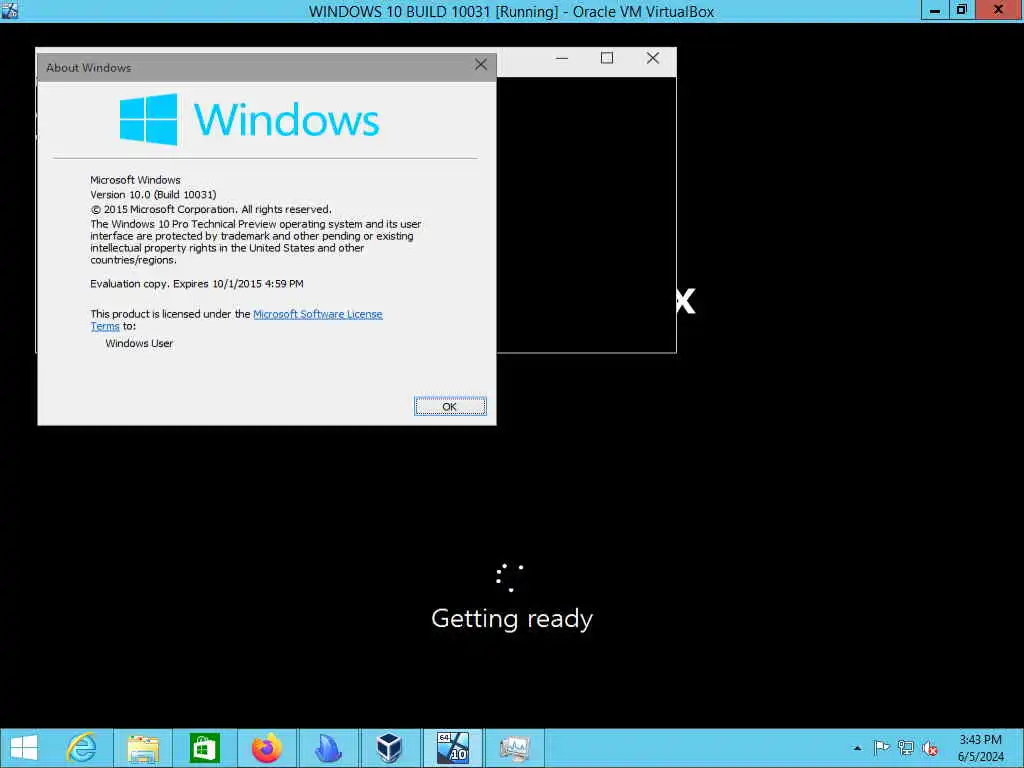This screenshot has height=768, width=1024.
Task: Minimize the VirtualBox VM window
Action: click(x=935, y=10)
